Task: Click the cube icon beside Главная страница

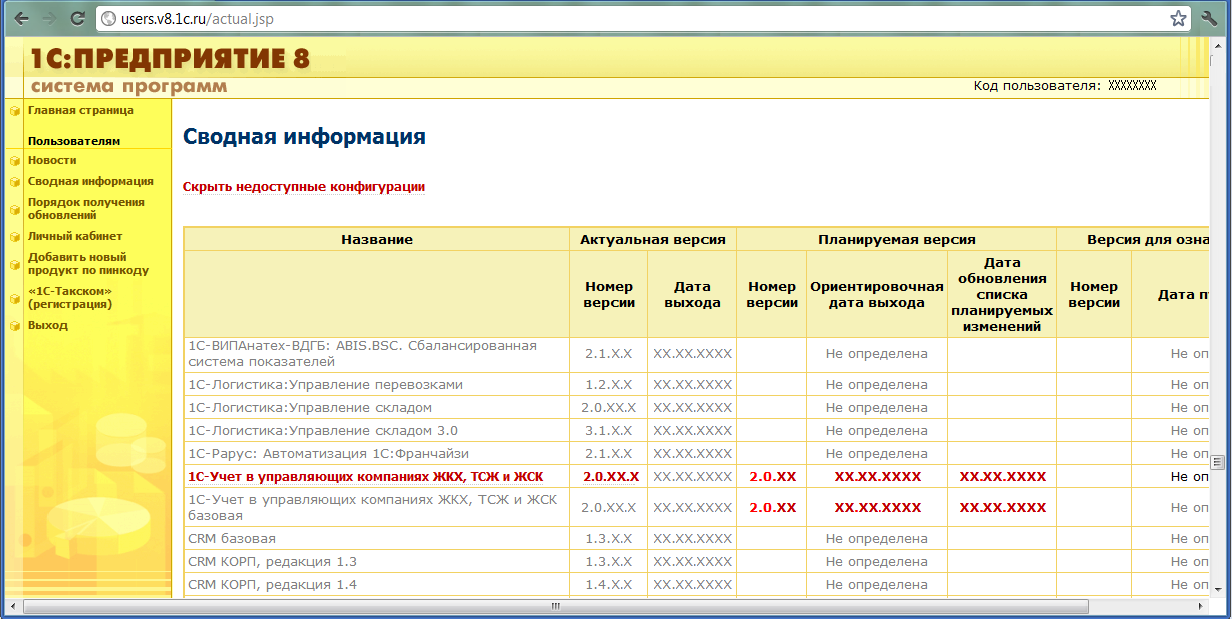Action: point(15,111)
